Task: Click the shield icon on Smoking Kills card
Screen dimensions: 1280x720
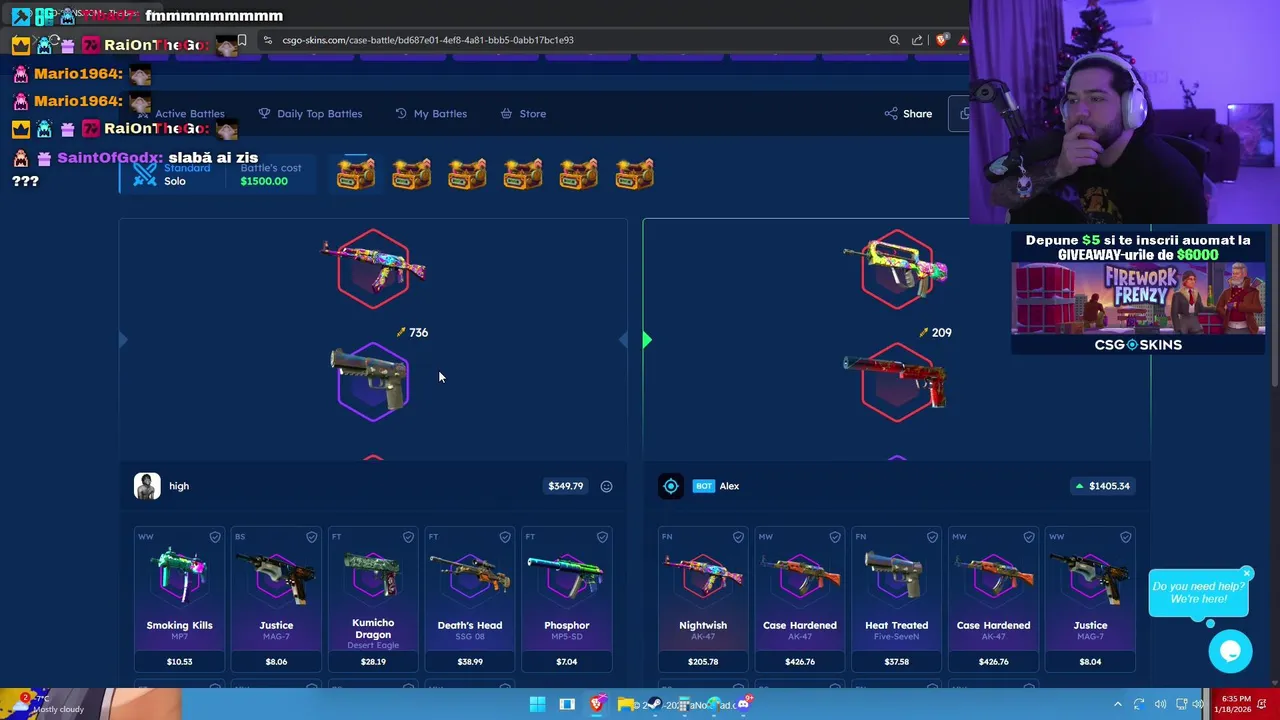Action: pyautogui.click(x=215, y=537)
